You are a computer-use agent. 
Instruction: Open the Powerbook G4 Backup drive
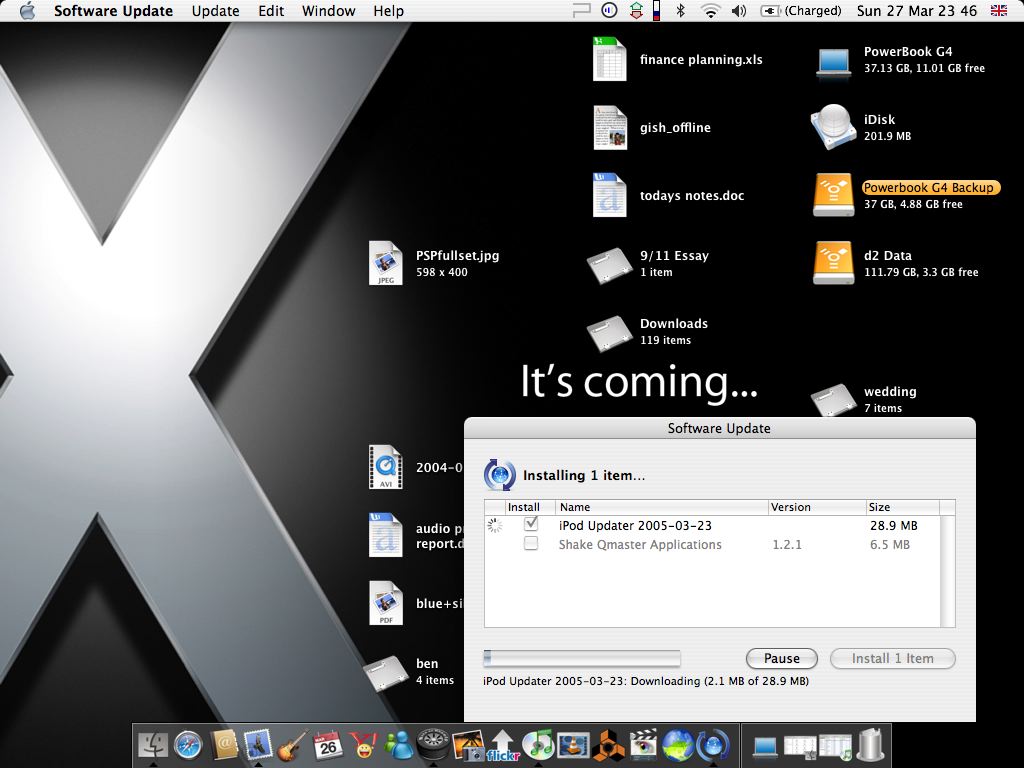coord(832,195)
